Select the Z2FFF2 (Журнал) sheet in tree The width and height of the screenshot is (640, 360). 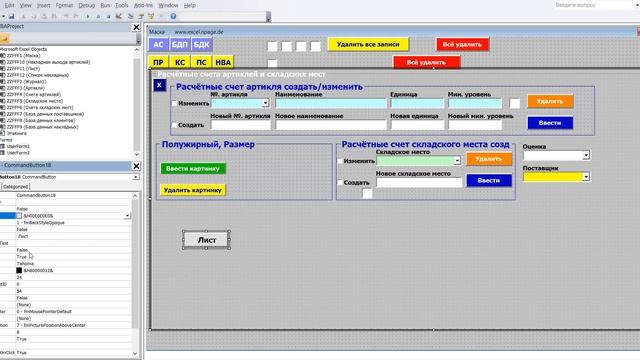[x=26, y=81]
